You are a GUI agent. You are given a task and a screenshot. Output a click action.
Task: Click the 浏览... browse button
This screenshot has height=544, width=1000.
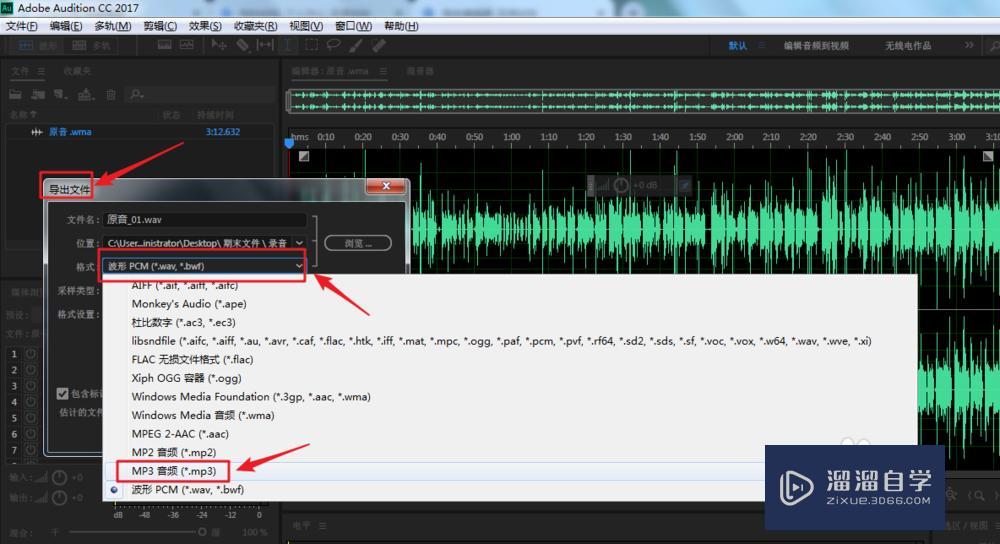[x=358, y=243]
